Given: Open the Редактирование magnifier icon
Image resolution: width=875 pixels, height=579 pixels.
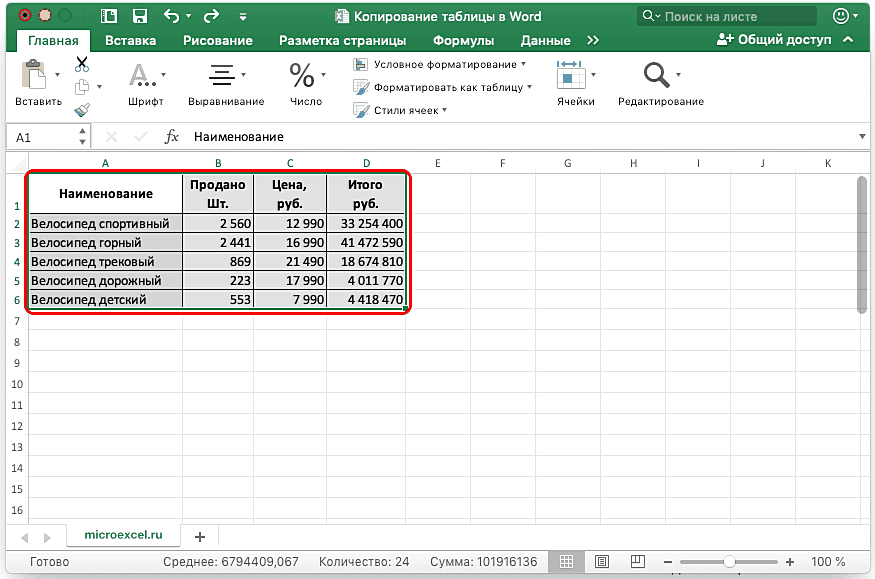Looking at the screenshot, I should (x=656, y=75).
